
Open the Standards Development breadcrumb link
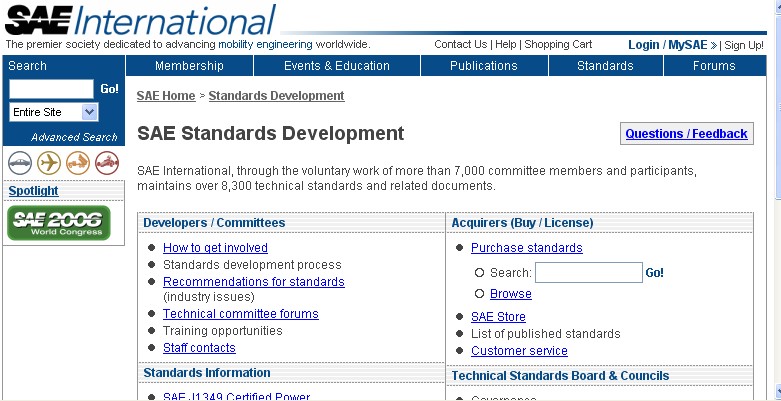click(276, 96)
